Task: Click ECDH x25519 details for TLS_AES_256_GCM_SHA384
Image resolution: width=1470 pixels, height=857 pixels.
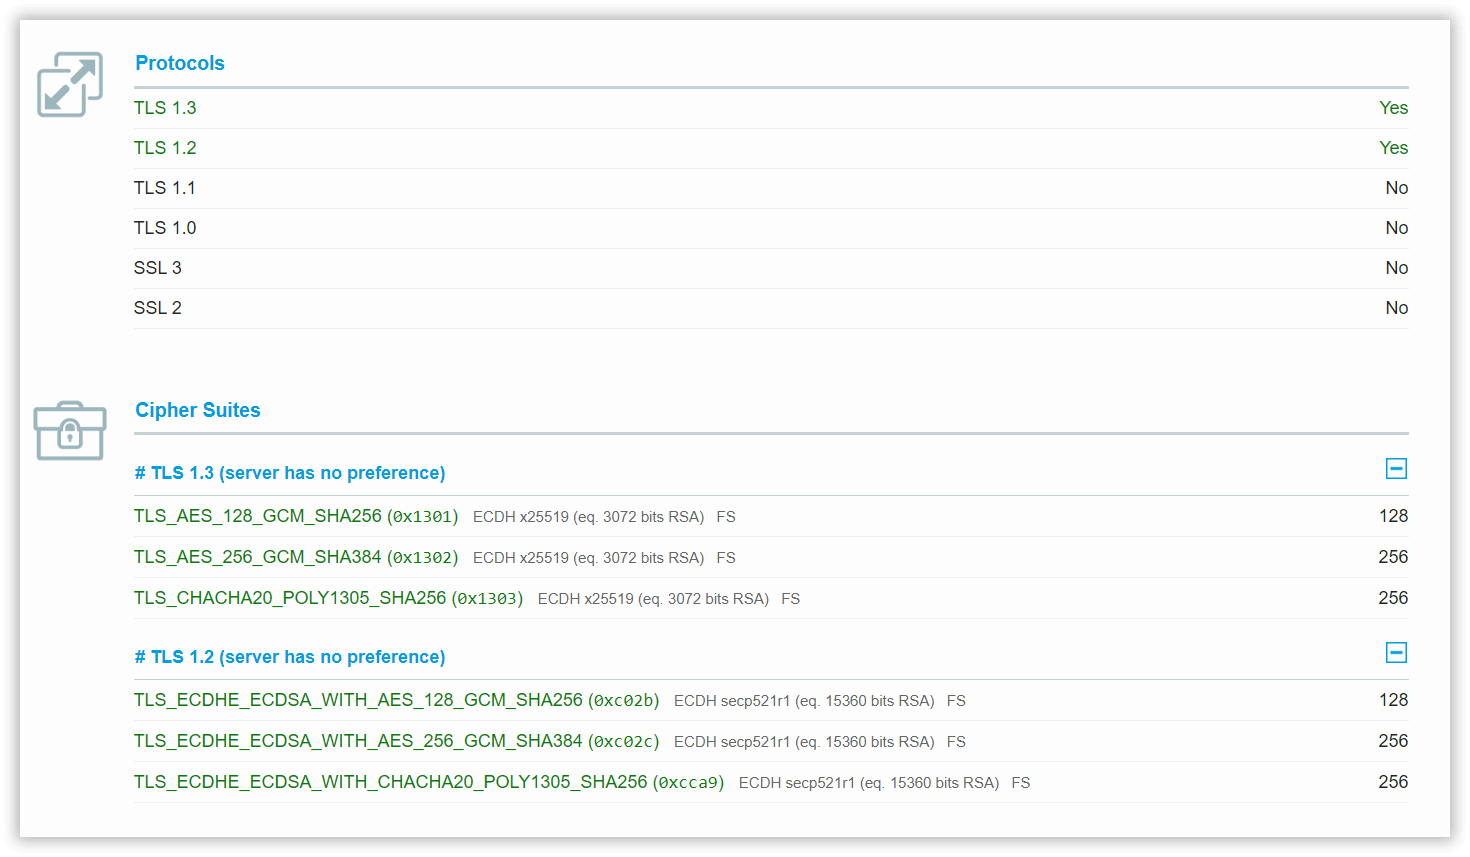Action: tap(588, 558)
